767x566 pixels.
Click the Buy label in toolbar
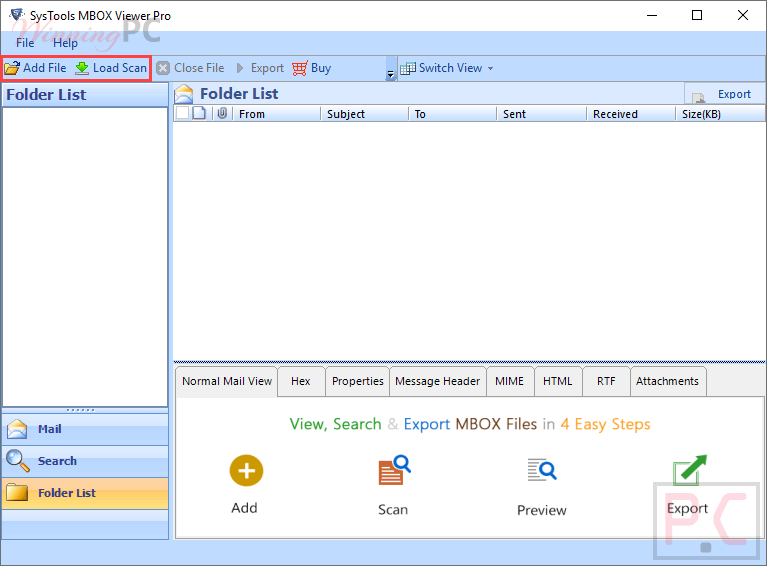click(321, 68)
